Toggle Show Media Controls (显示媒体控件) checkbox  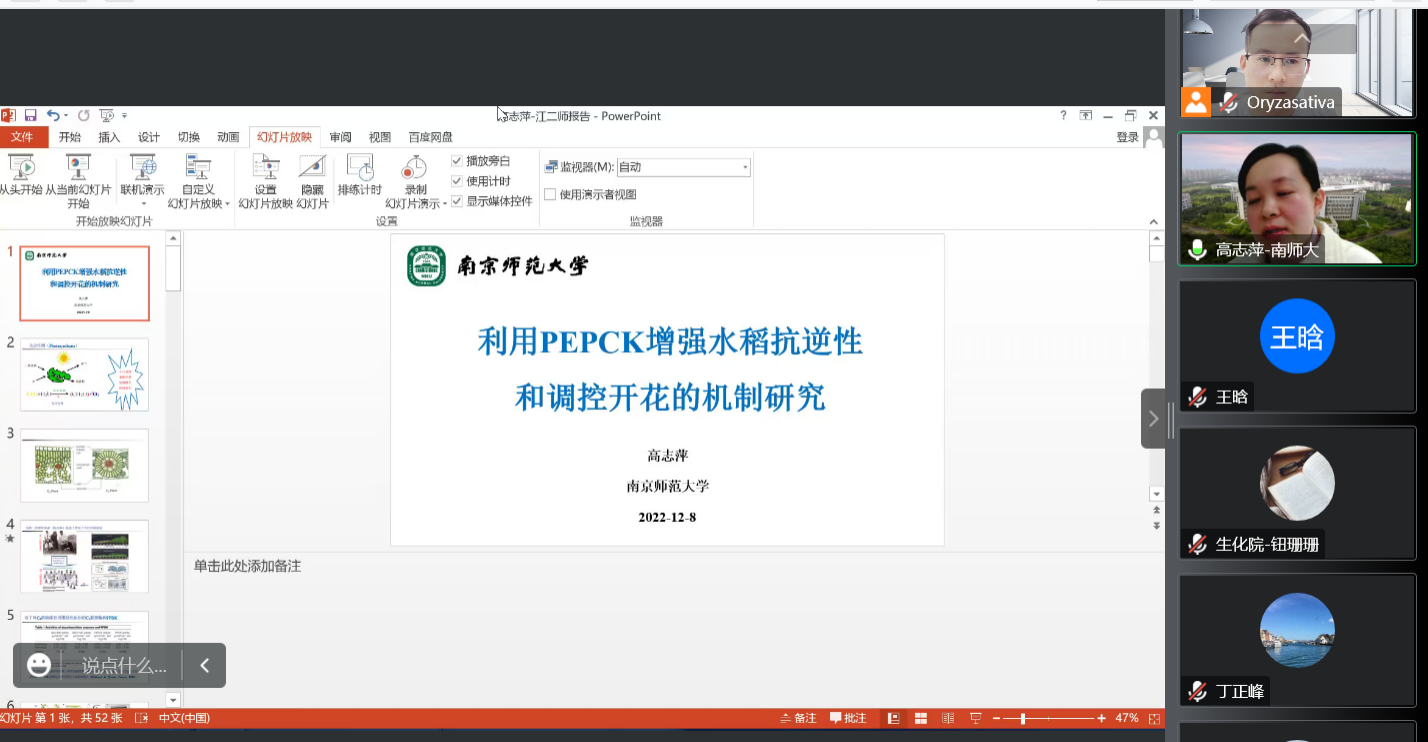457,201
